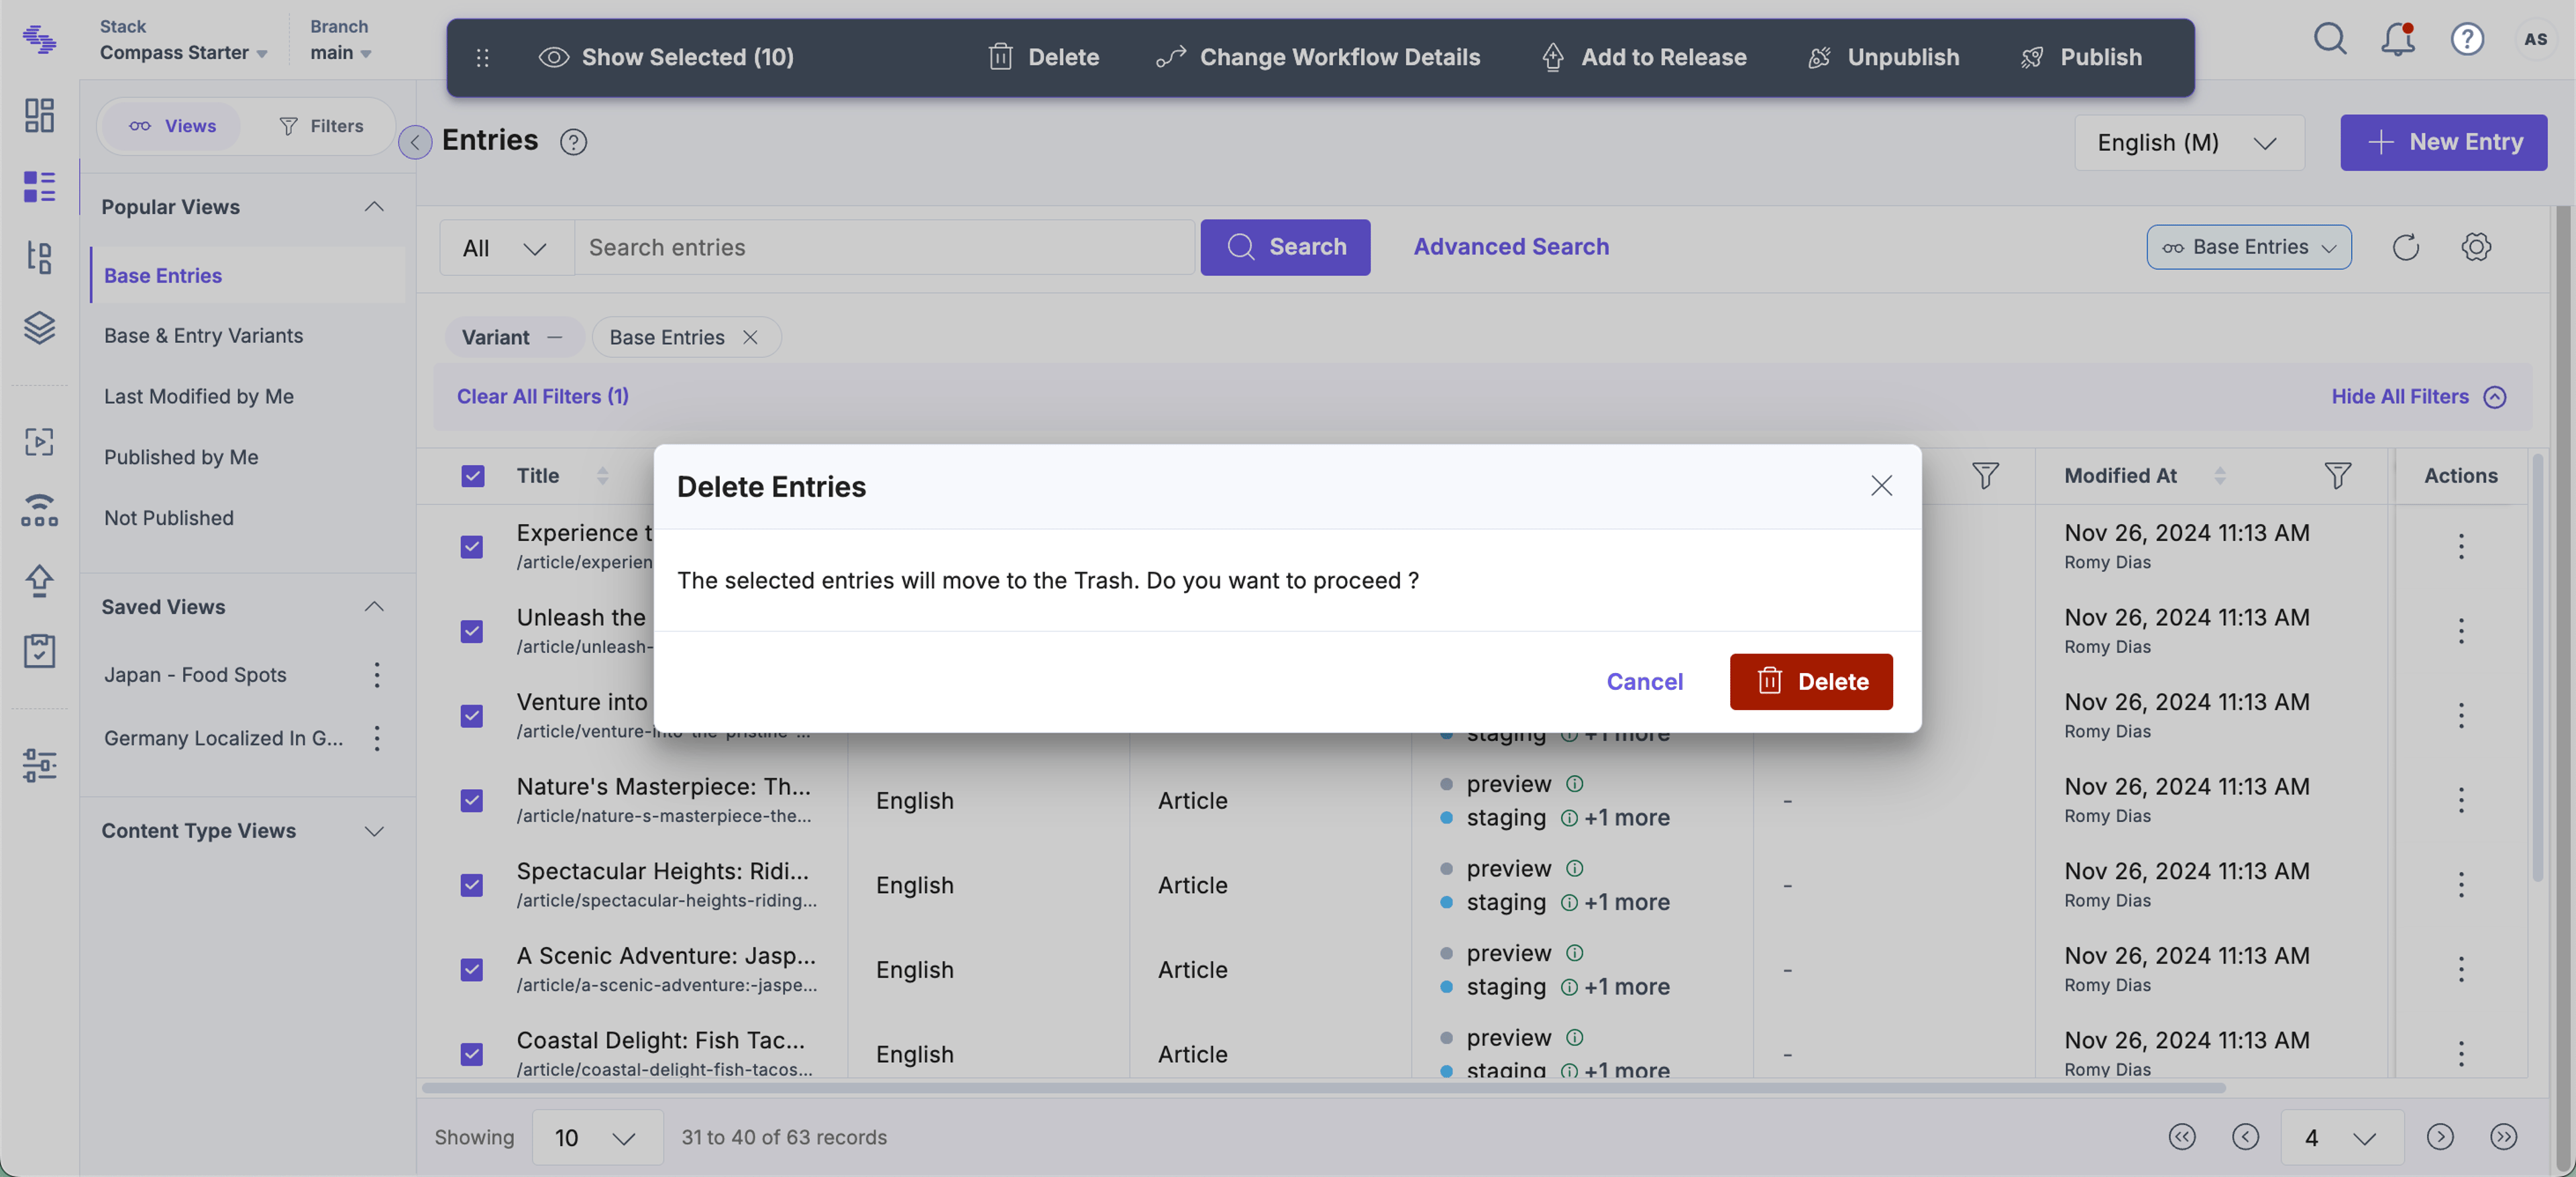Open the English (M) language dropdown
Screen dimensions: 2576x1177
[2189, 142]
